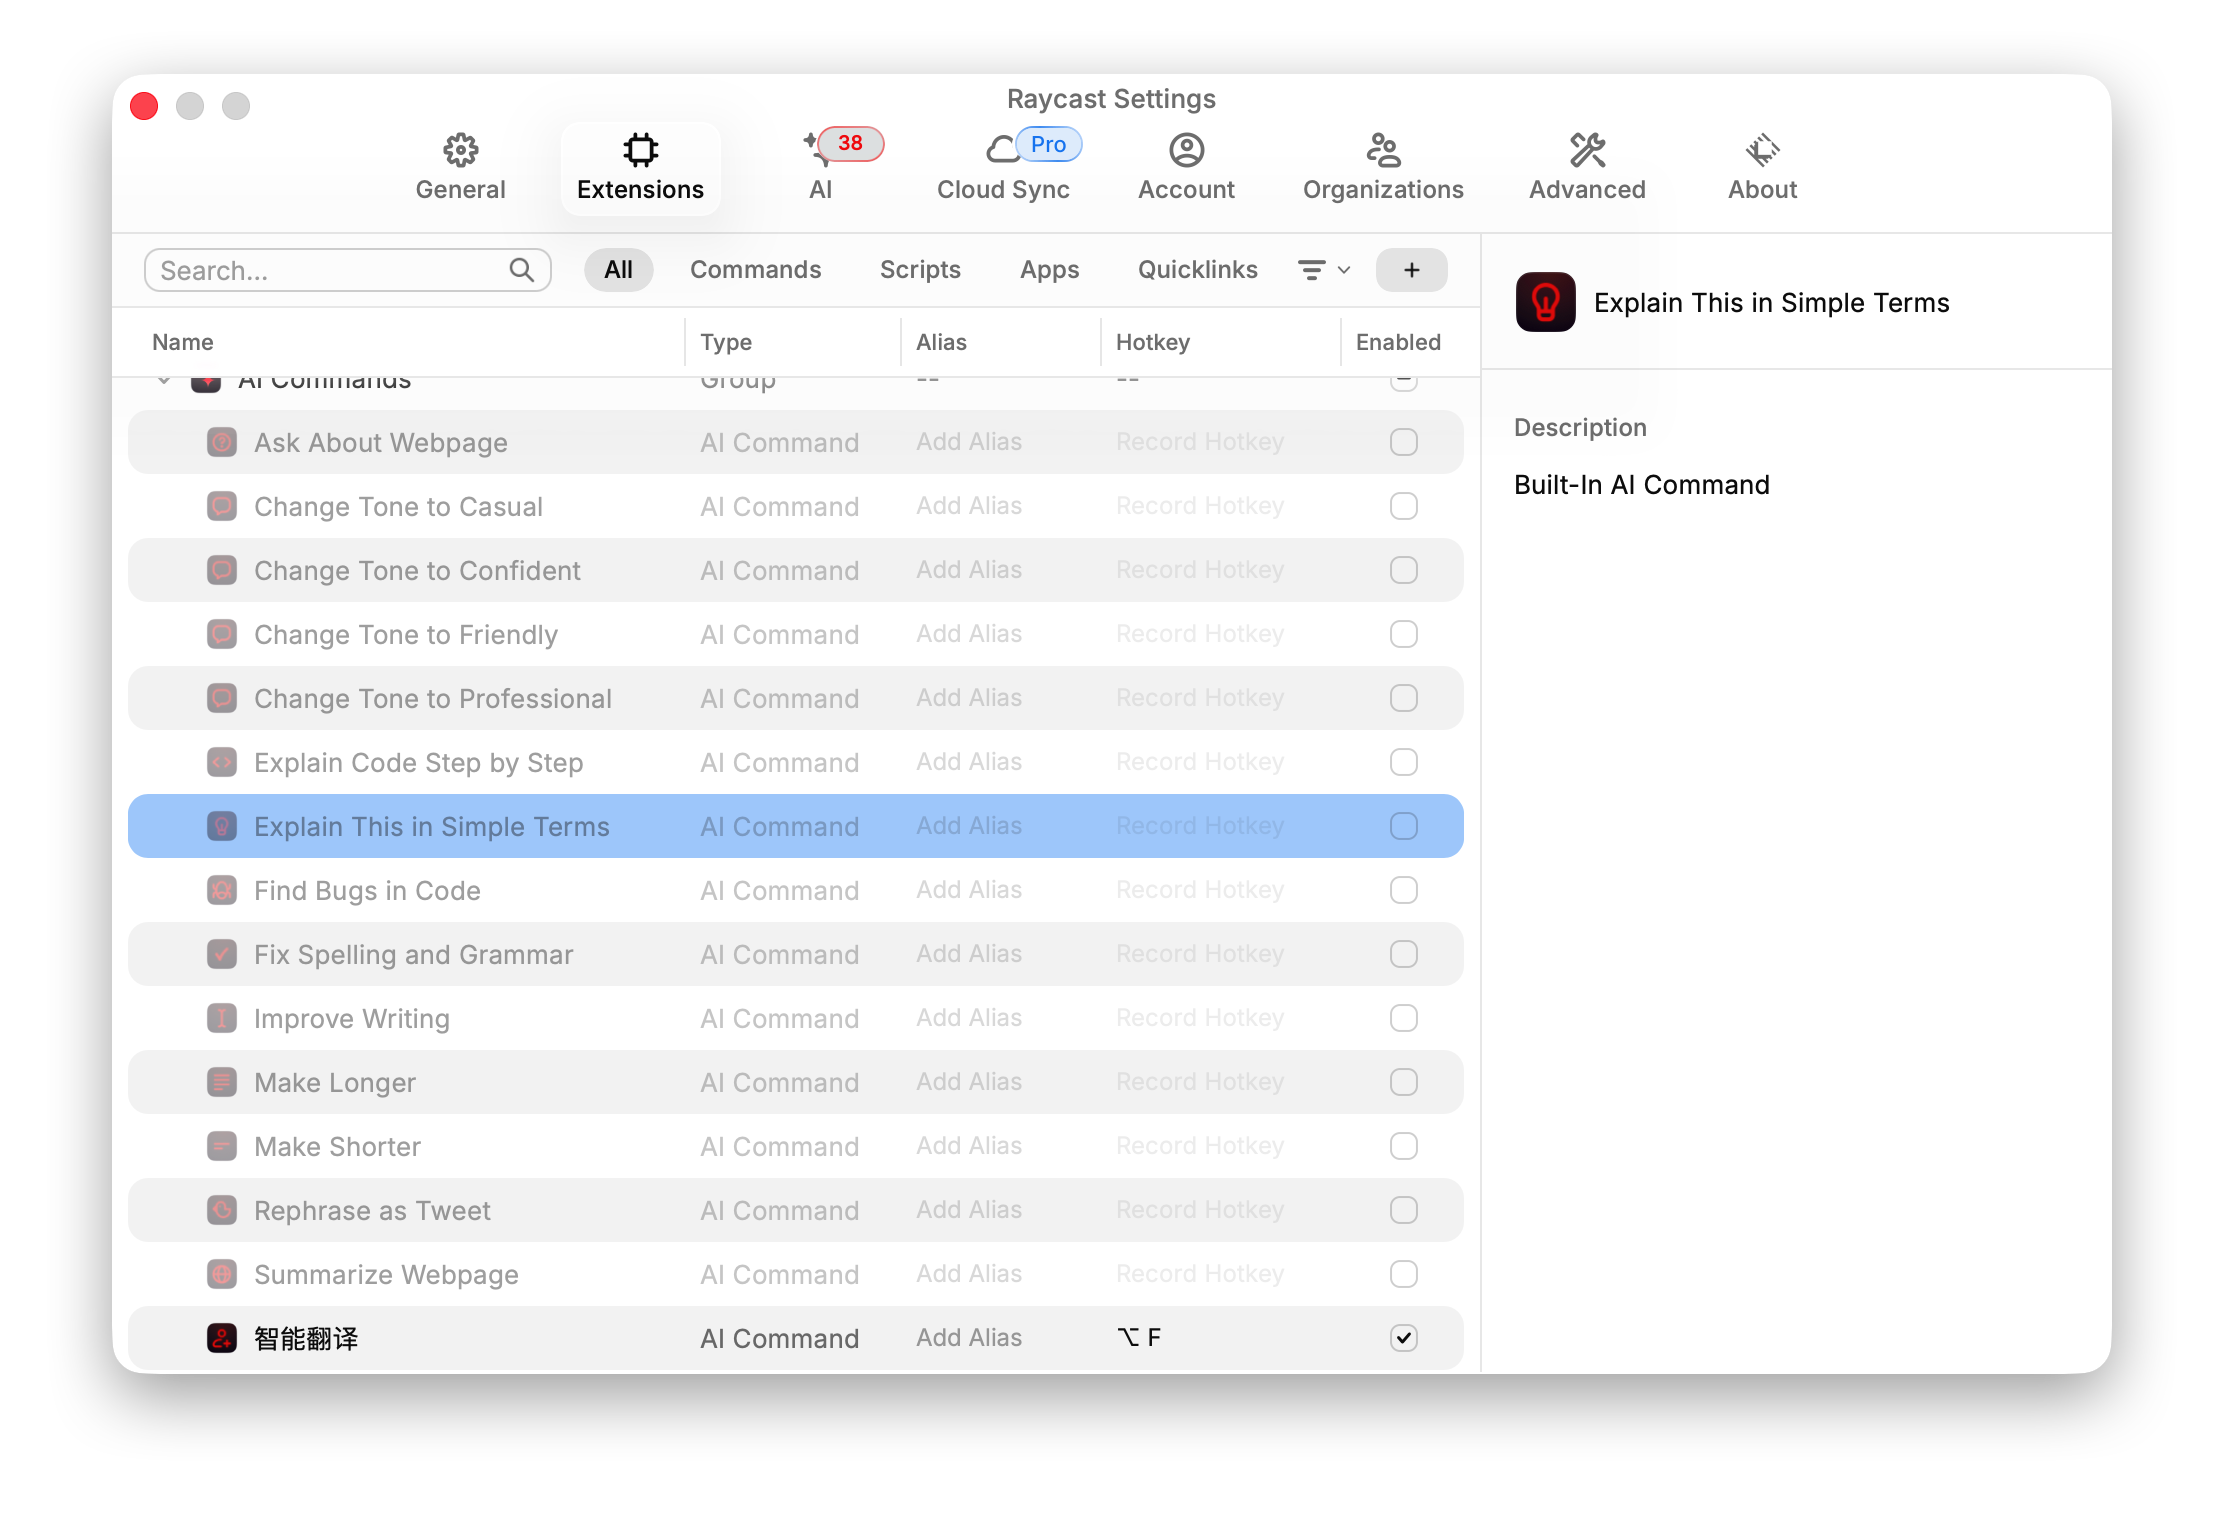Click the Ask About Webpage icon
Viewport: 2224px width, 1524px height.
click(x=222, y=442)
